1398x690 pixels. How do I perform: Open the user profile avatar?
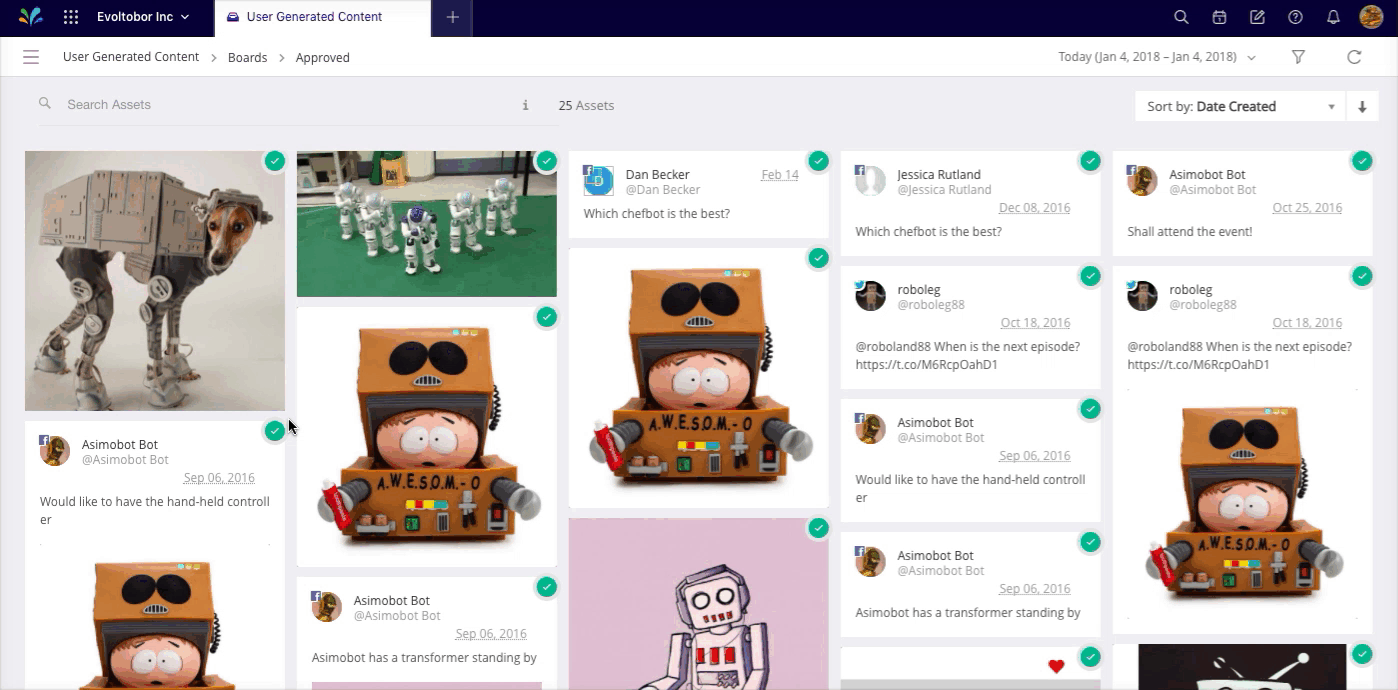coord(1371,17)
